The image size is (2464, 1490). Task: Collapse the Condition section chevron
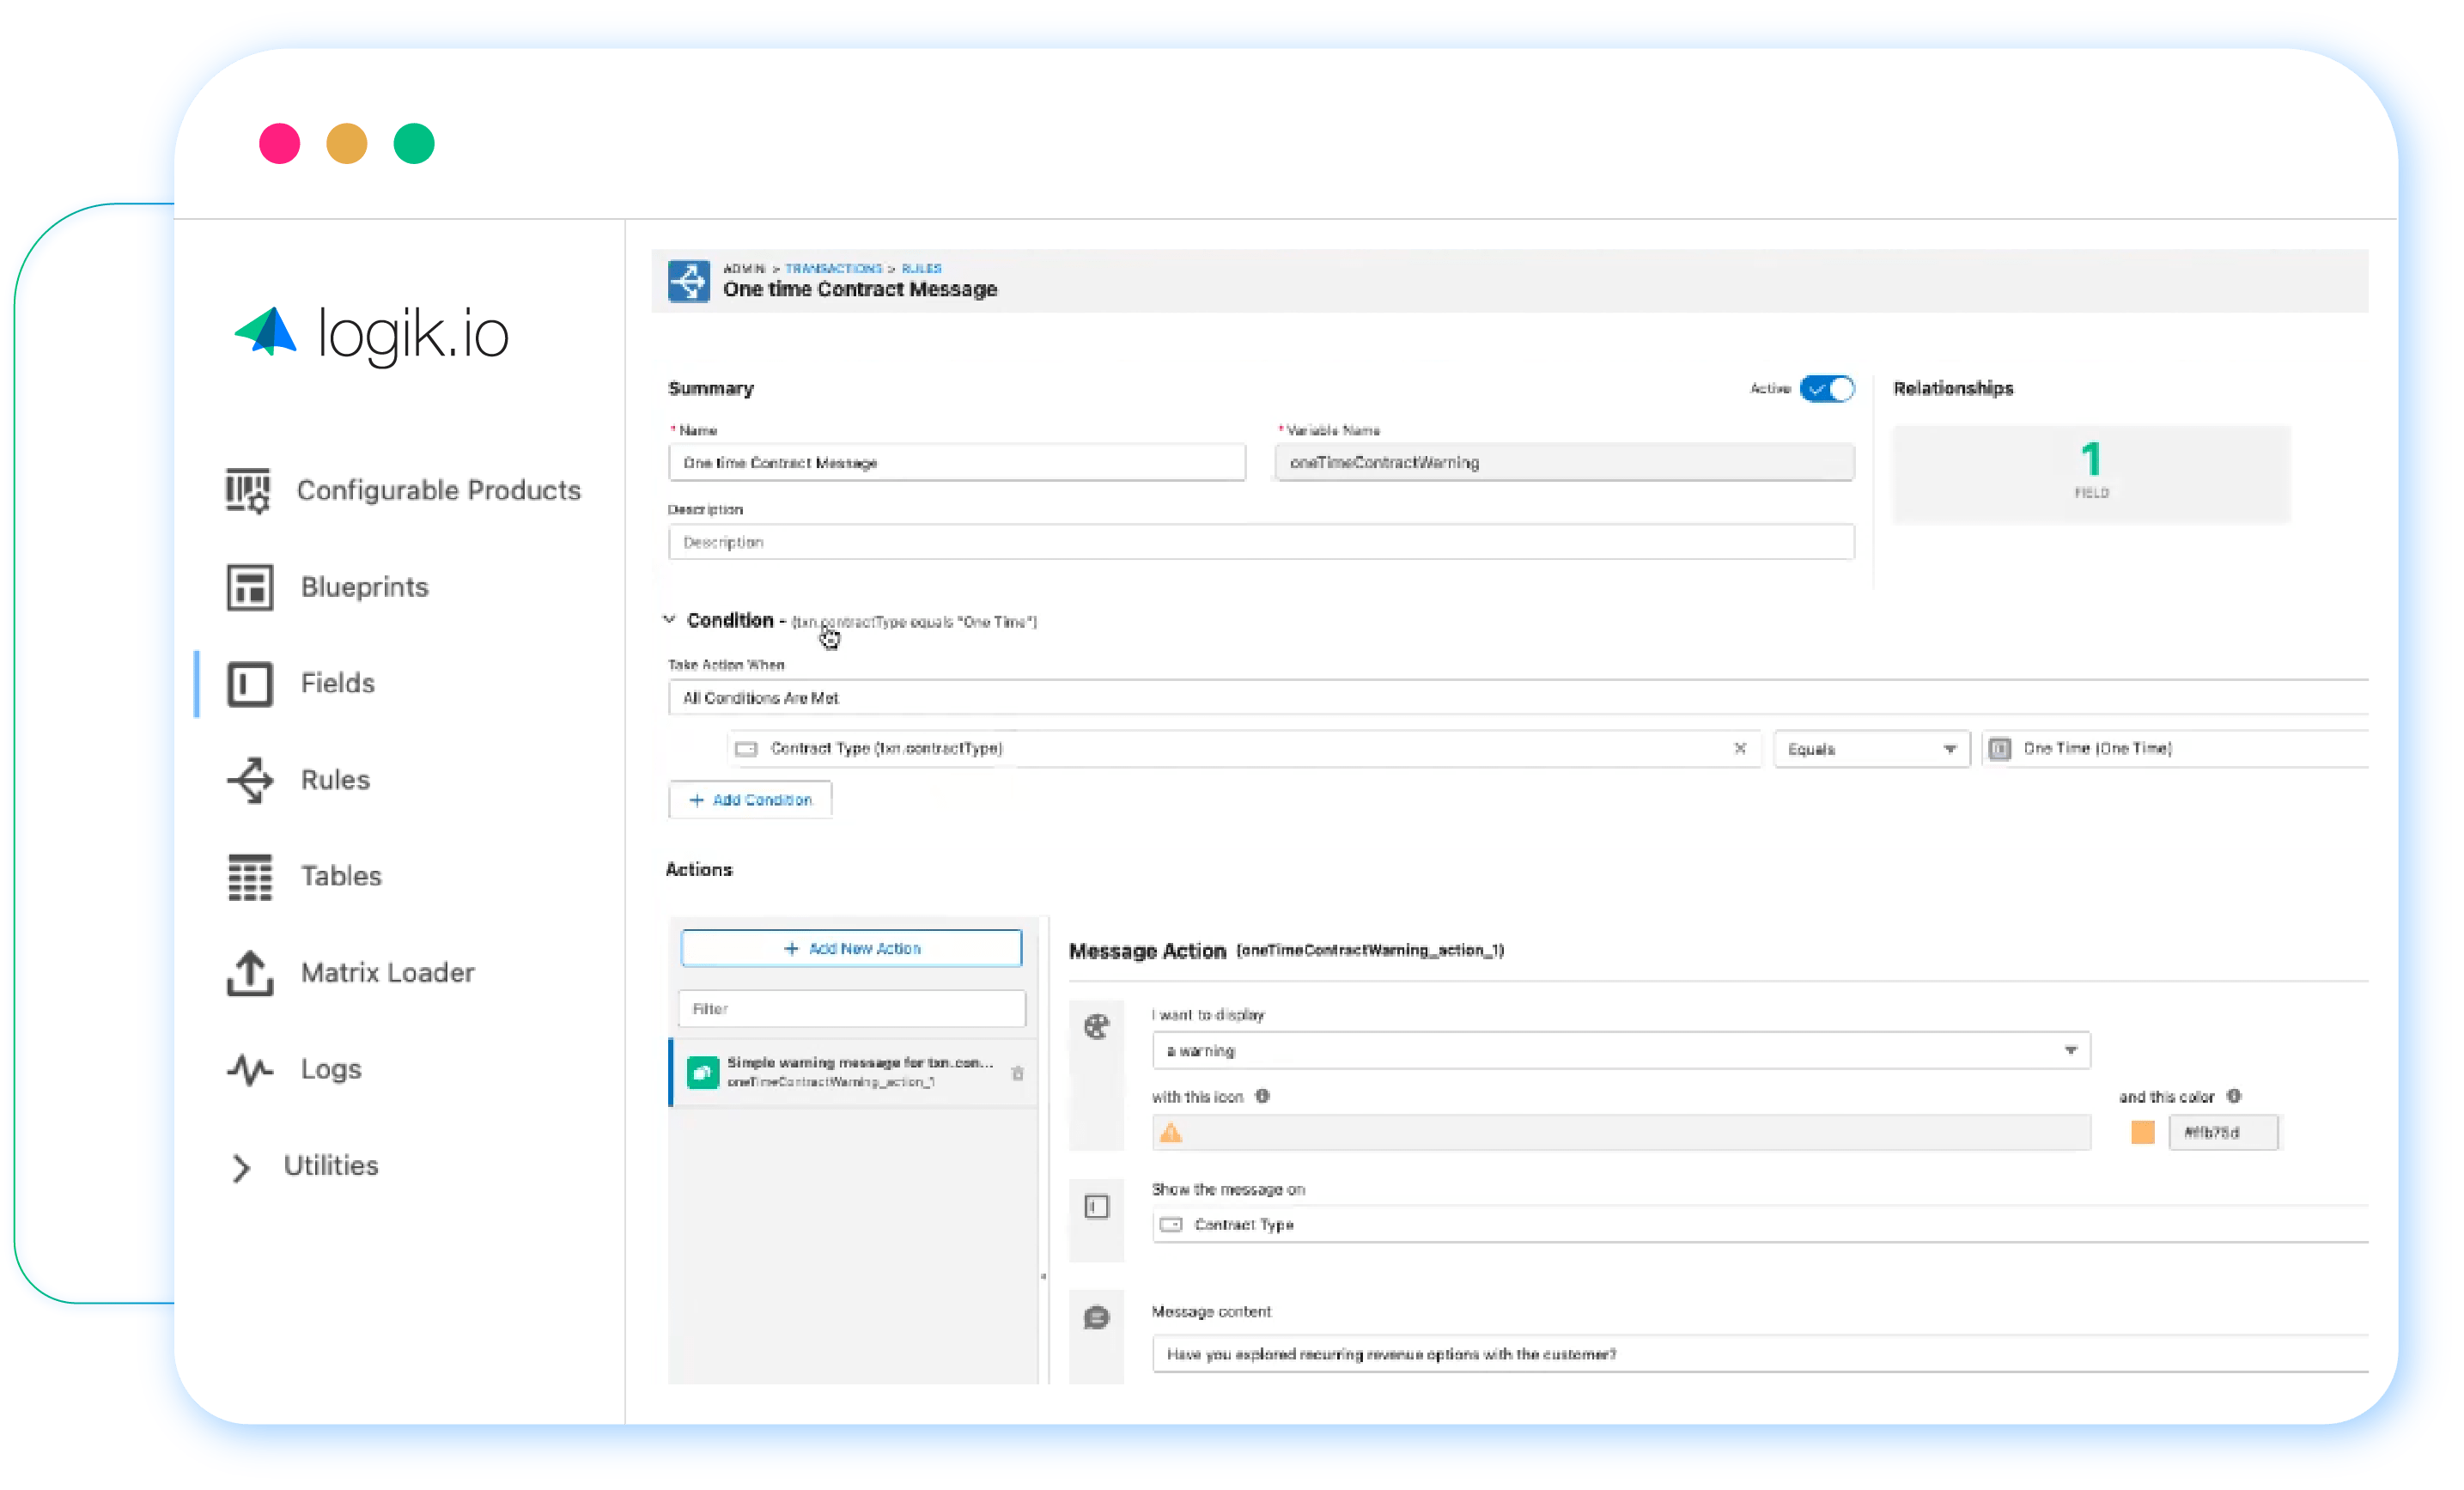pyautogui.click(x=669, y=620)
